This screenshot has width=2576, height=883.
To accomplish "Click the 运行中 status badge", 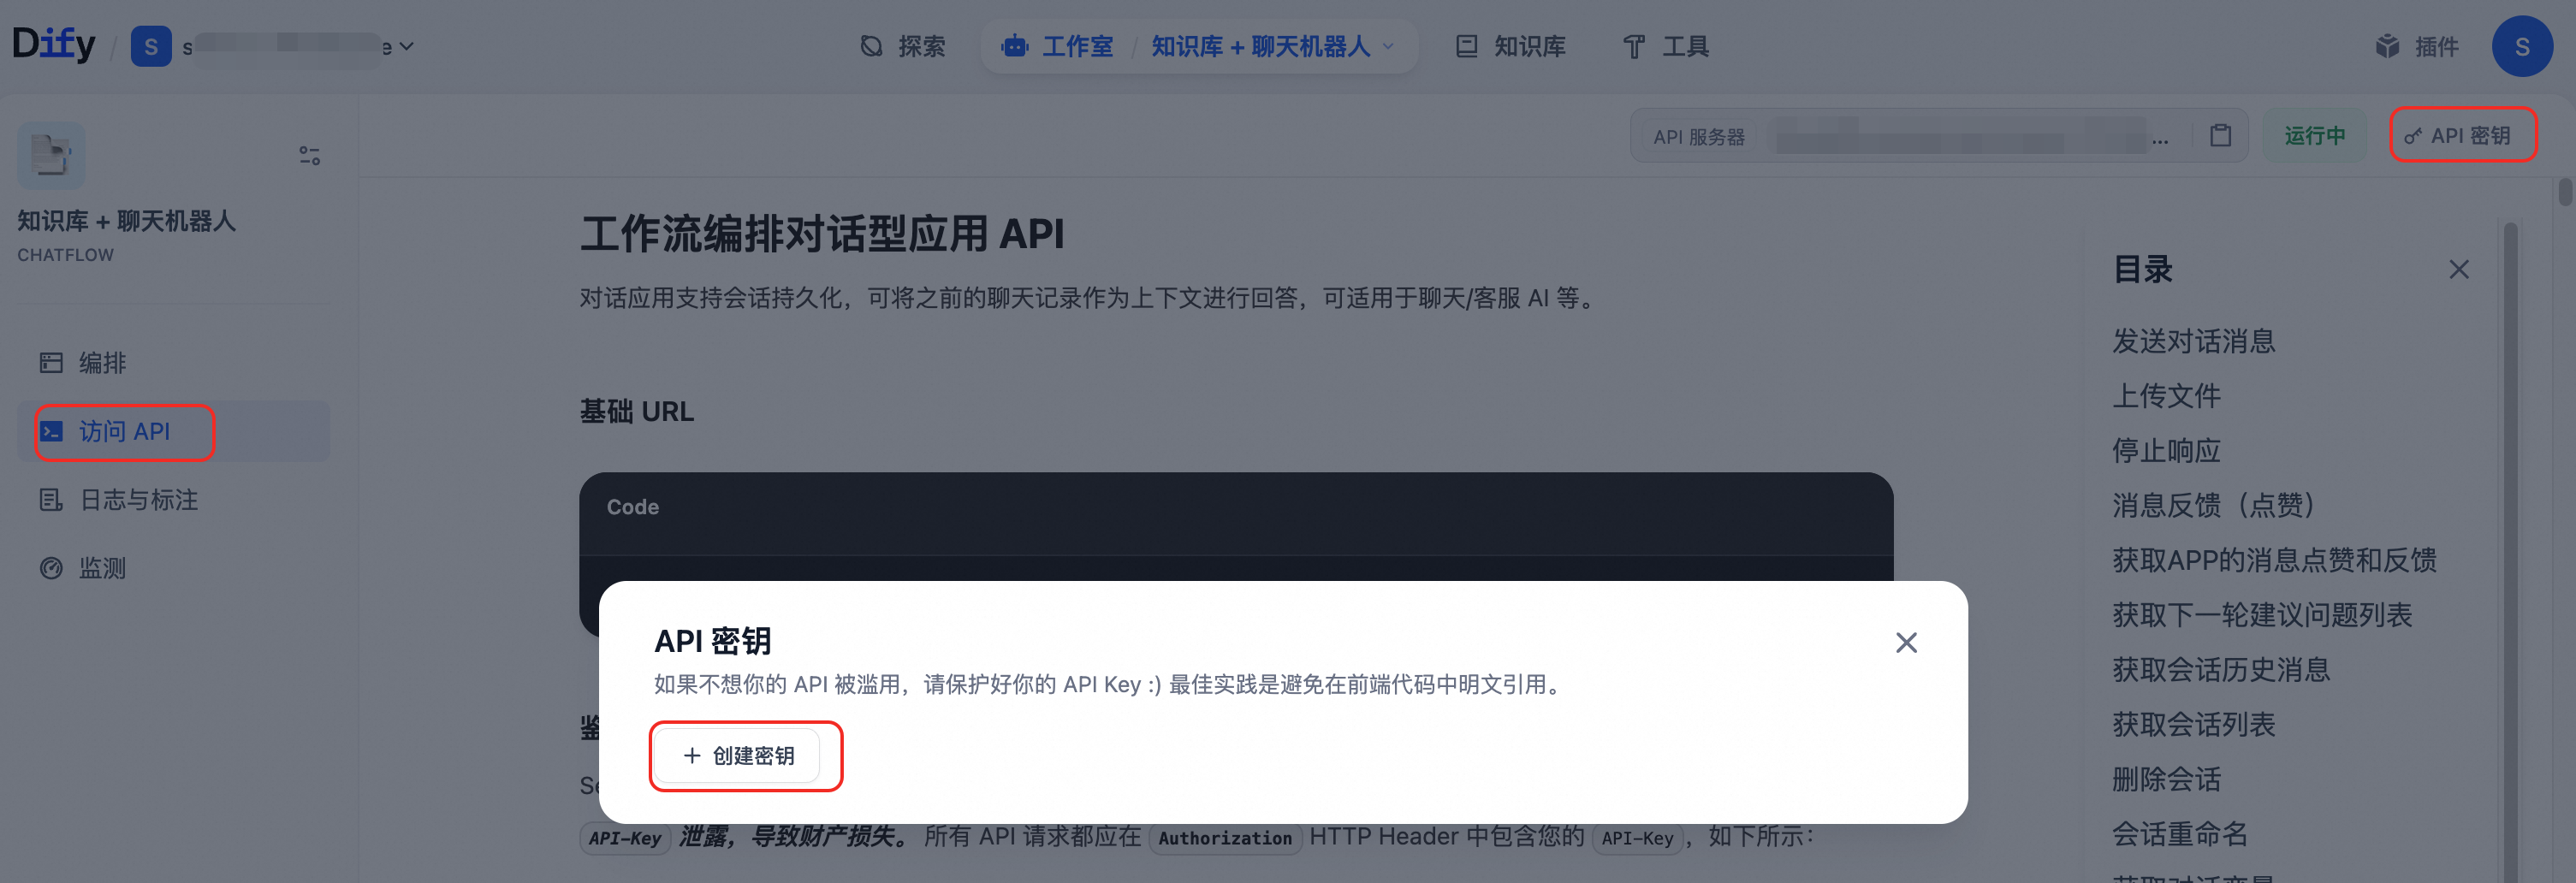I will tap(2314, 135).
